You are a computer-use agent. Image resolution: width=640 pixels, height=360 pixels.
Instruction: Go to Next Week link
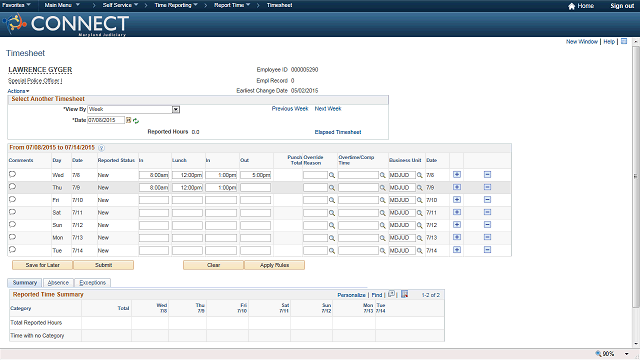(328, 109)
